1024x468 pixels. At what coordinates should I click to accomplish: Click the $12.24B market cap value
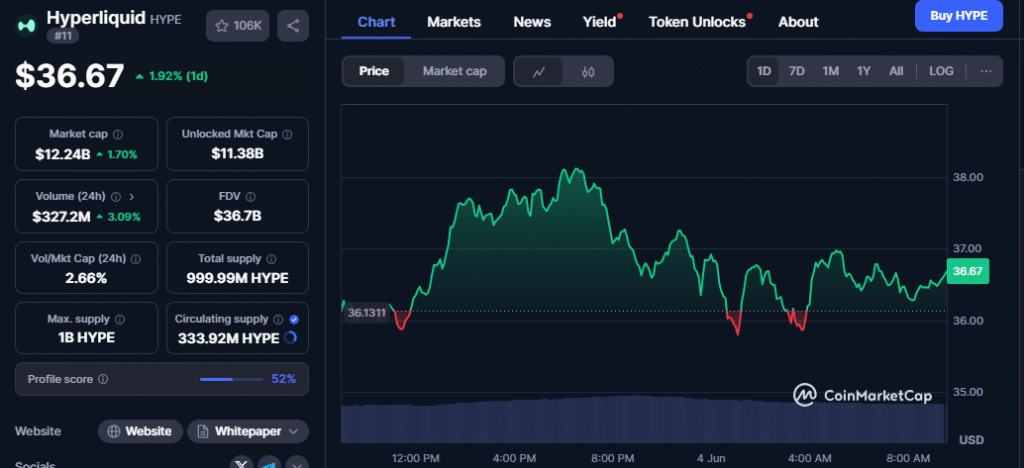[x=63, y=155]
